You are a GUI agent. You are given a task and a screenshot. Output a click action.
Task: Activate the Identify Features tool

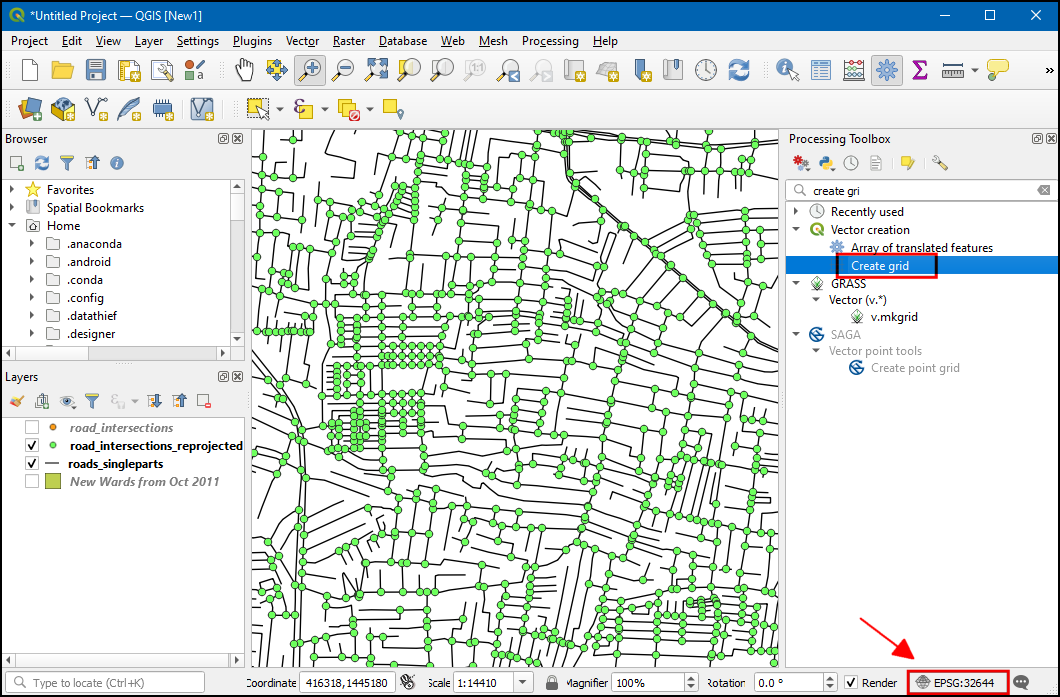[788, 70]
